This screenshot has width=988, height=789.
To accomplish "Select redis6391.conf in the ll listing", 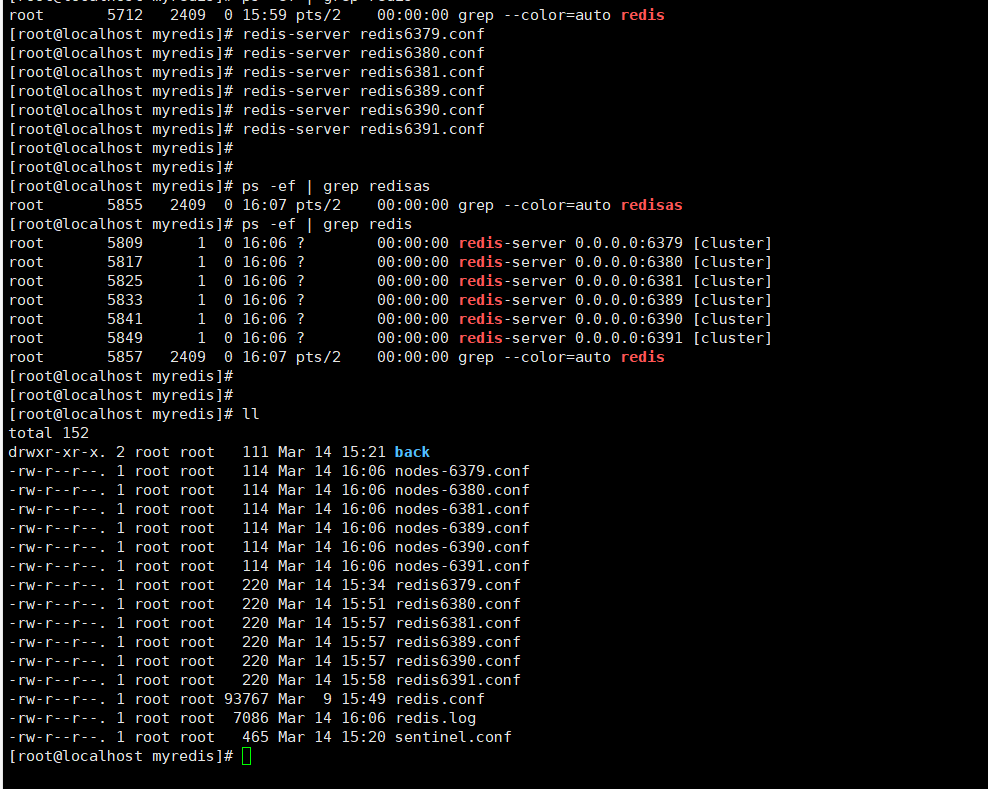I will (457, 680).
